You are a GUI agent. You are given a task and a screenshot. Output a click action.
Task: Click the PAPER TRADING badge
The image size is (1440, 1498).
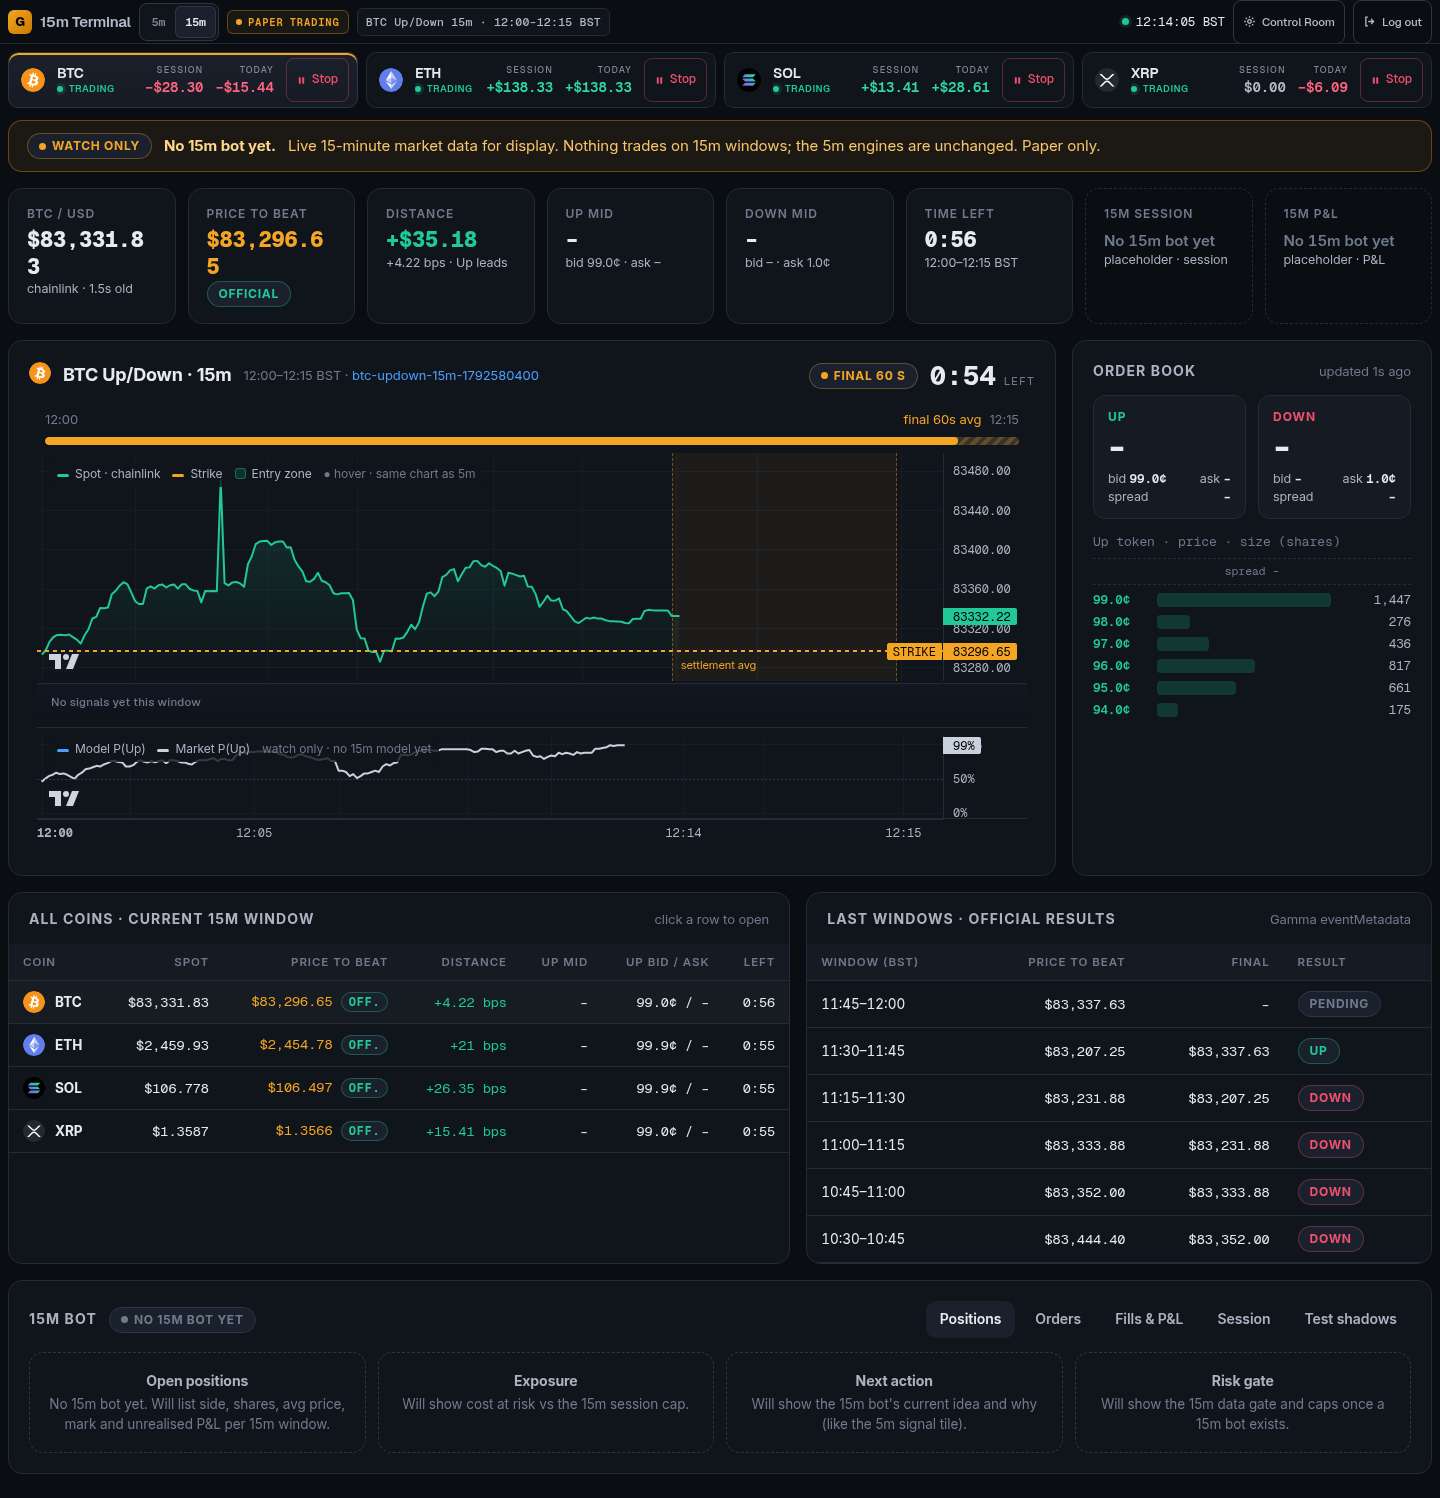(x=288, y=22)
